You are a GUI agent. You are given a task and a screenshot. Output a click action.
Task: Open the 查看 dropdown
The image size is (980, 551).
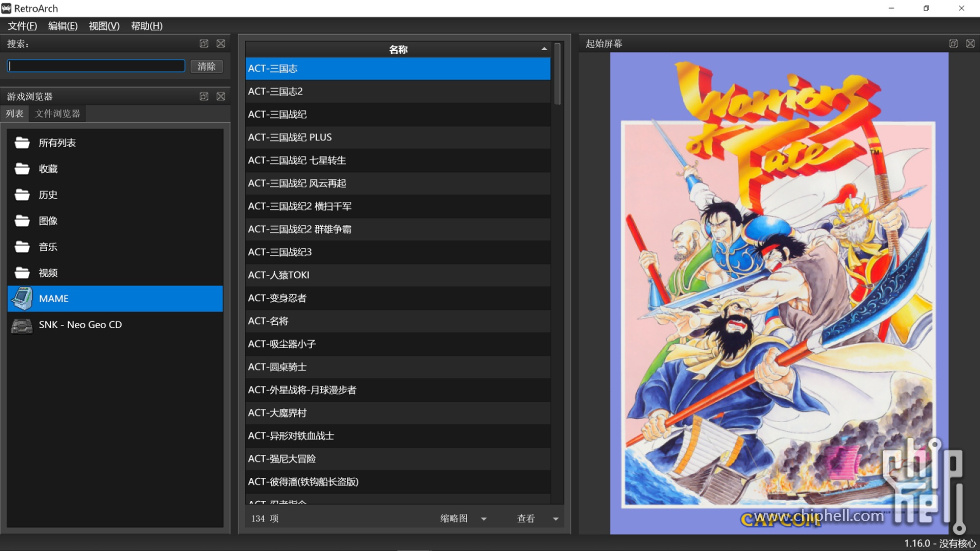click(538, 519)
